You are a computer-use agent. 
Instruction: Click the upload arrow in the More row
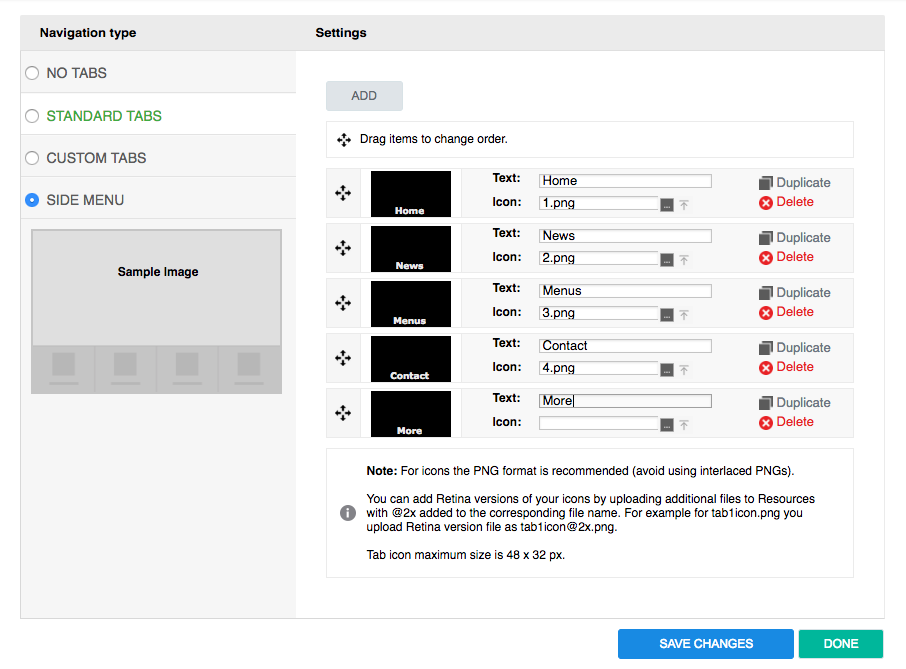(x=684, y=425)
